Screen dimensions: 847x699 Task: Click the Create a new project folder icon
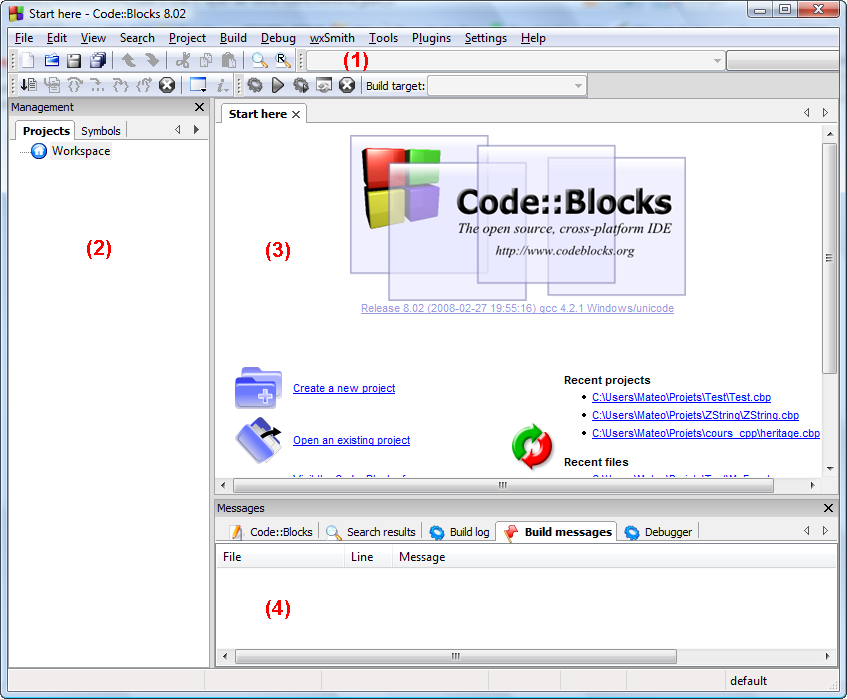(258, 388)
